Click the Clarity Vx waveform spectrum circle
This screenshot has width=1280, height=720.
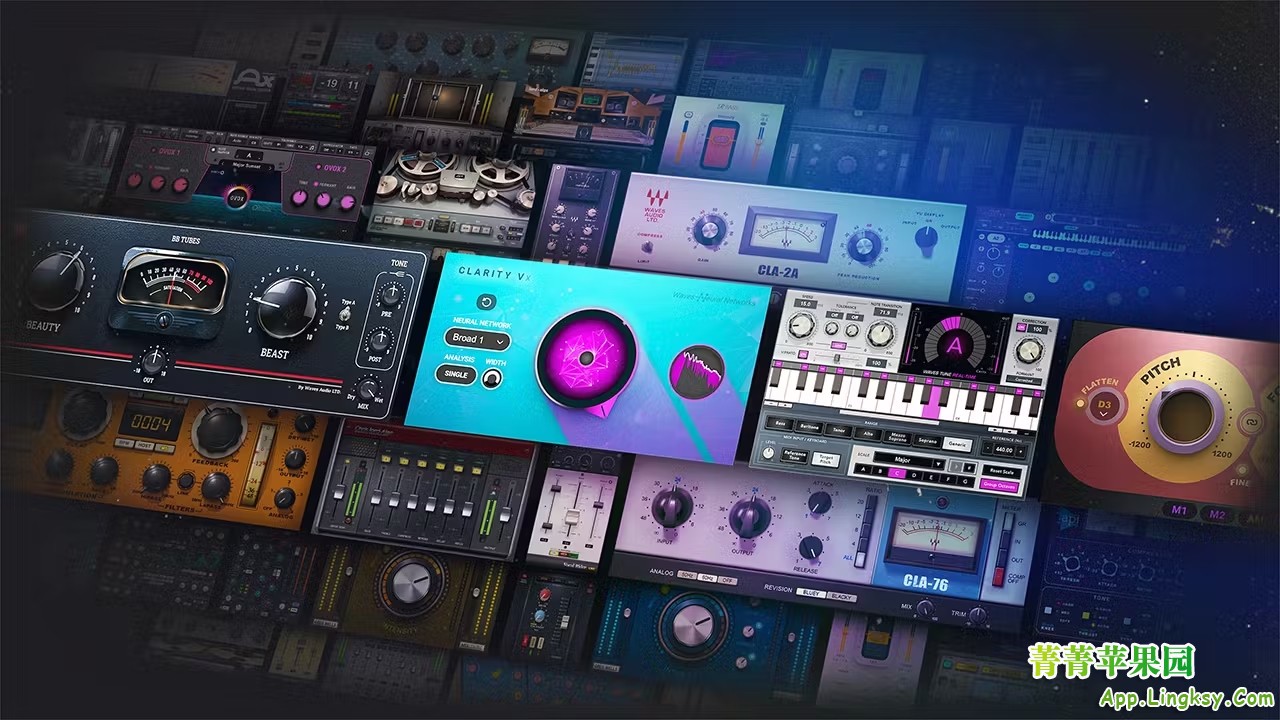click(x=697, y=372)
